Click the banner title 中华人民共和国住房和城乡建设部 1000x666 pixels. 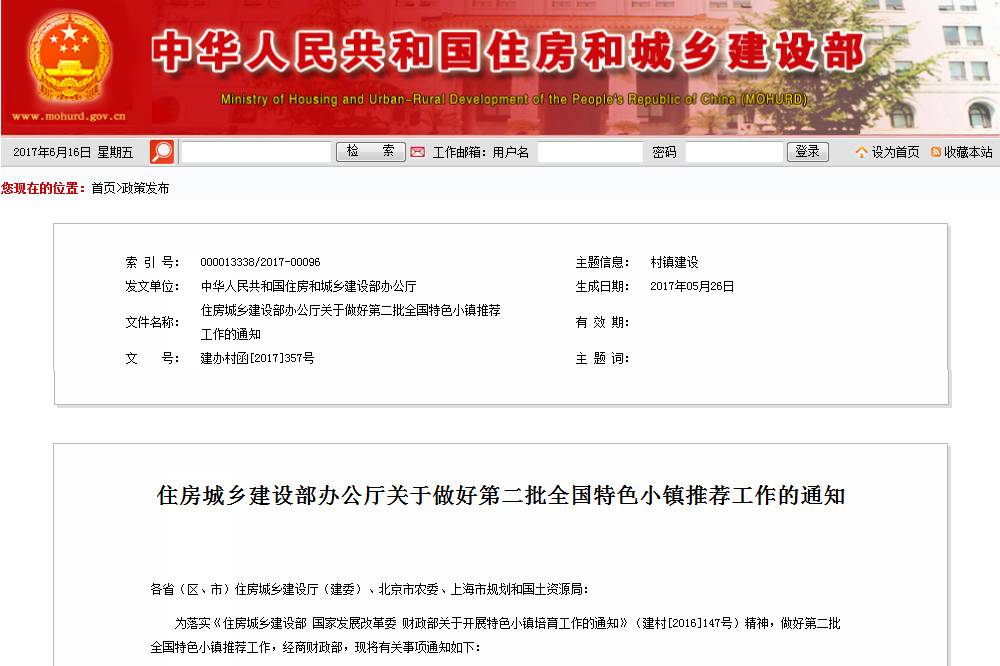pyautogui.click(x=508, y=51)
